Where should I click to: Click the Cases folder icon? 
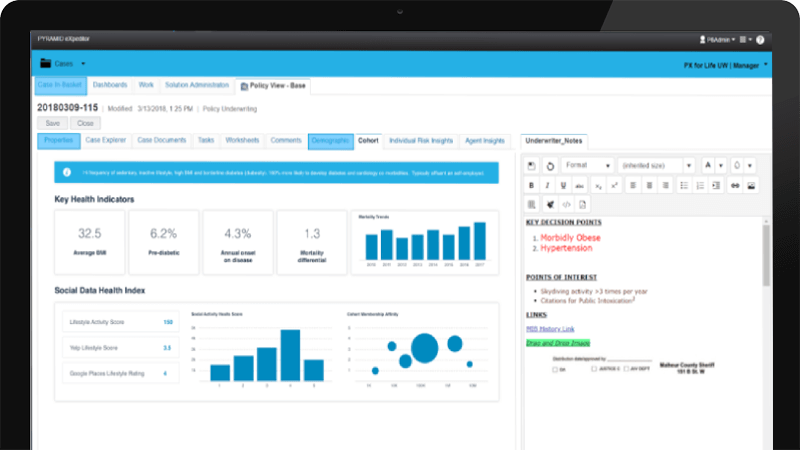[x=46, y=63]
